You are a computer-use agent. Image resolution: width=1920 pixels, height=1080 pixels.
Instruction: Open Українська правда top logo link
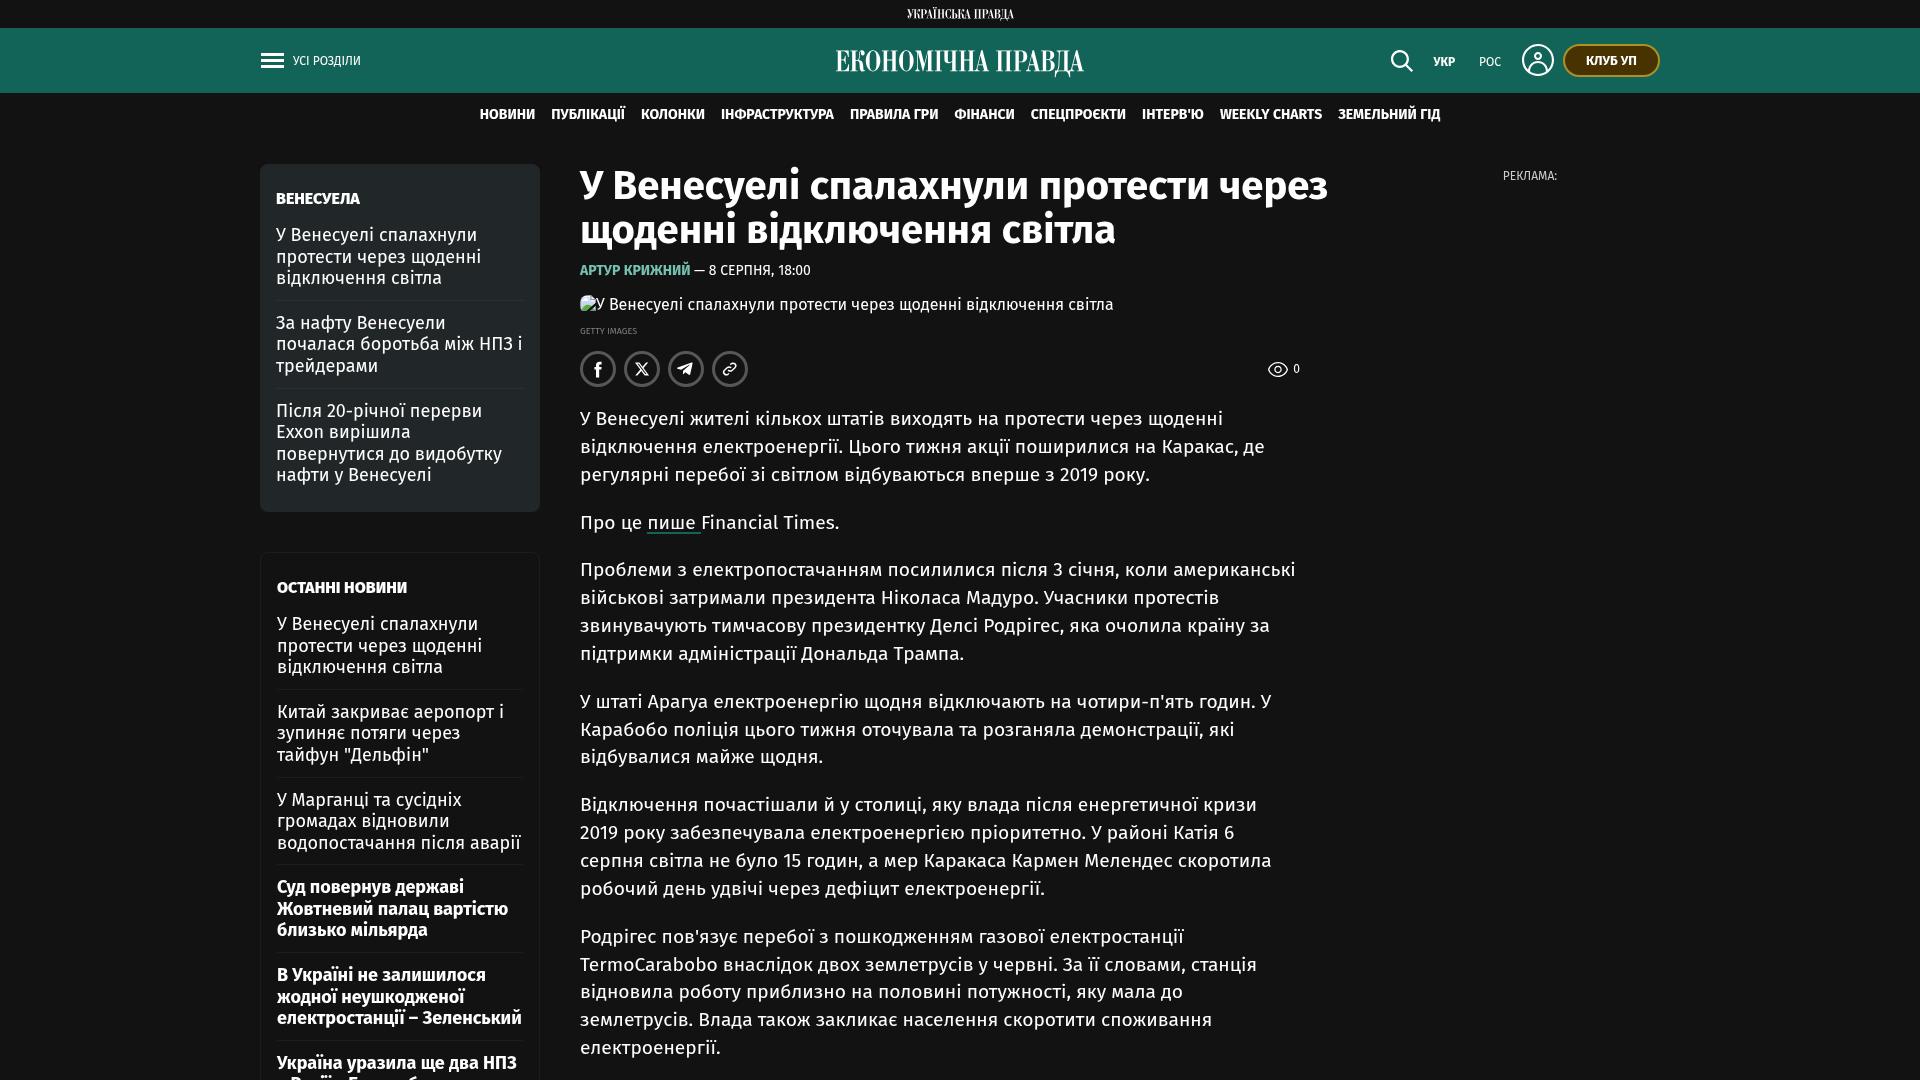(x=960, y=14)
